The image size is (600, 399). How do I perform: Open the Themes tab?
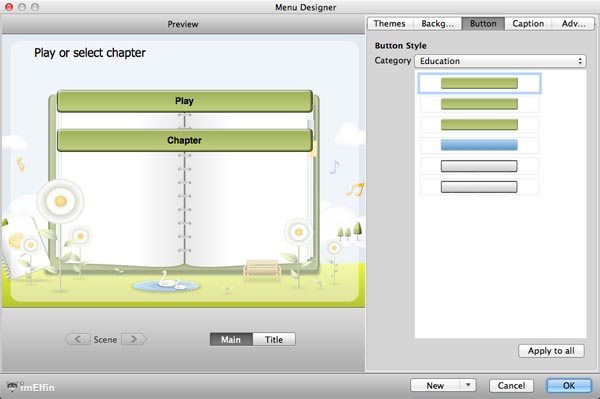tap(390, 24)
